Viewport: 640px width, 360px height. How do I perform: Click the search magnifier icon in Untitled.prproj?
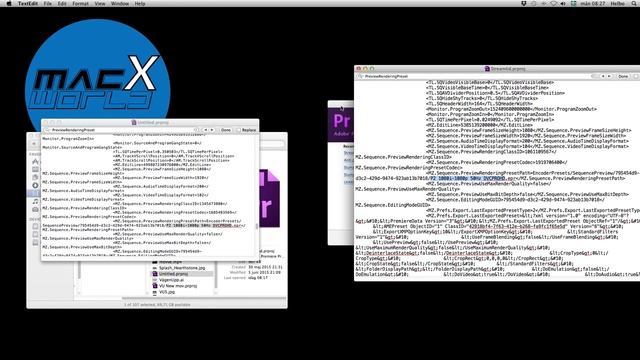[x=48, y=130]
